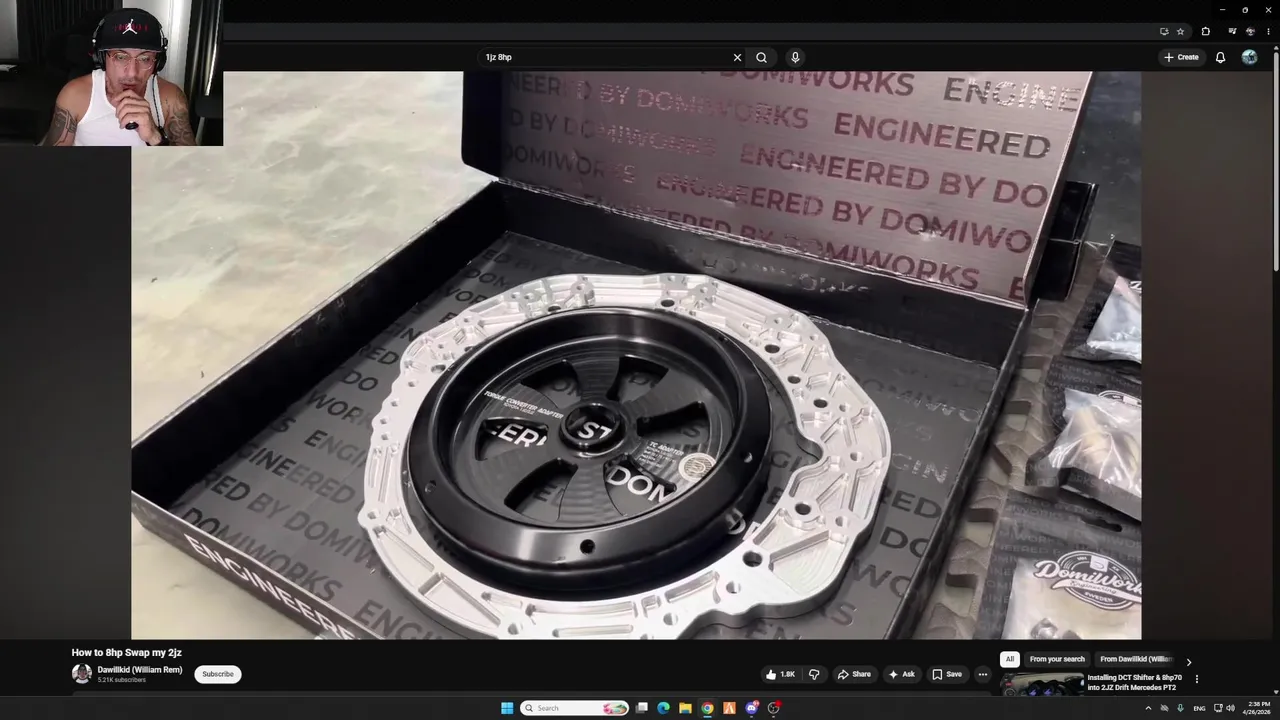Clear the YouTube search box text

737,57
